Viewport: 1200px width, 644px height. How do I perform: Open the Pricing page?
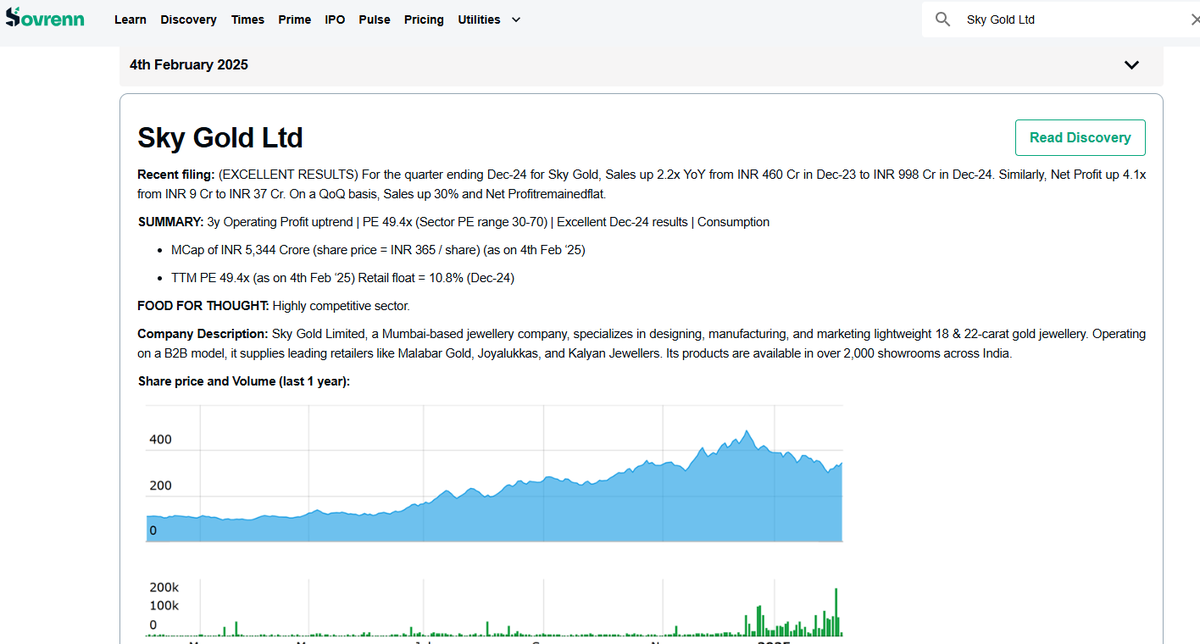tap(424, 20)
